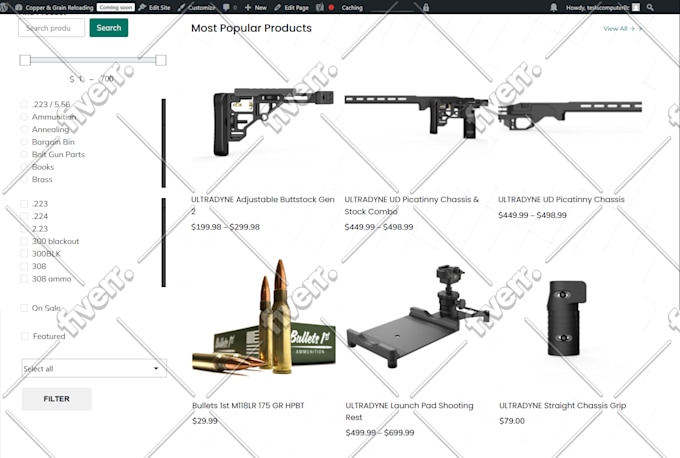The height and width of the screenshot is (458, 680).
Task: Click the $199.98 – $299.98 price text
Action: [x=226, y=227]
